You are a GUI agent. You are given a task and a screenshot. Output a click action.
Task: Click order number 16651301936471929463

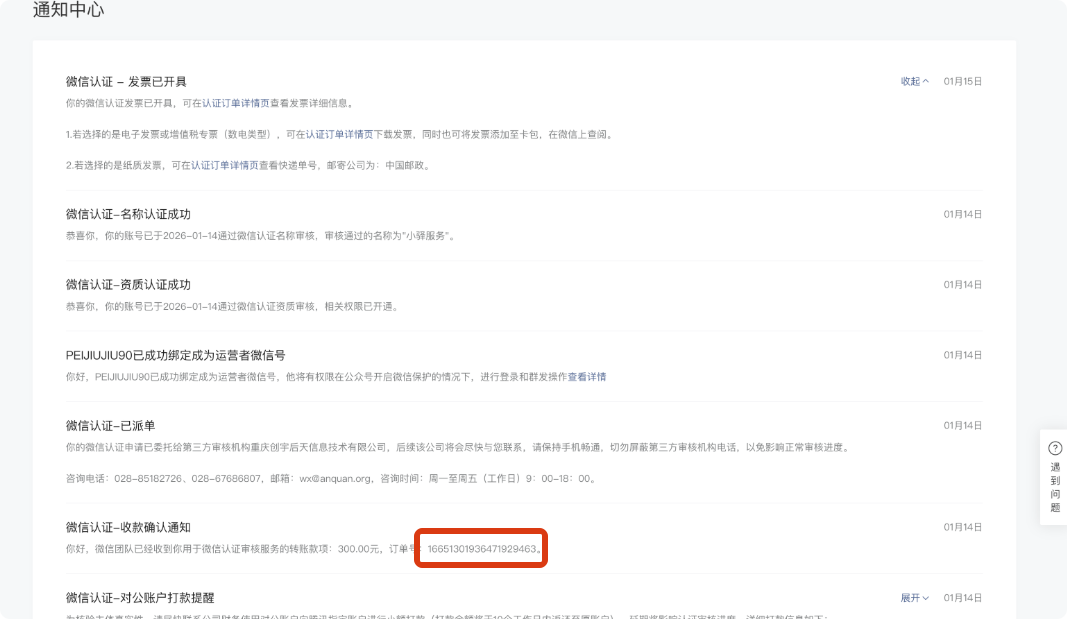coord(482,549)
